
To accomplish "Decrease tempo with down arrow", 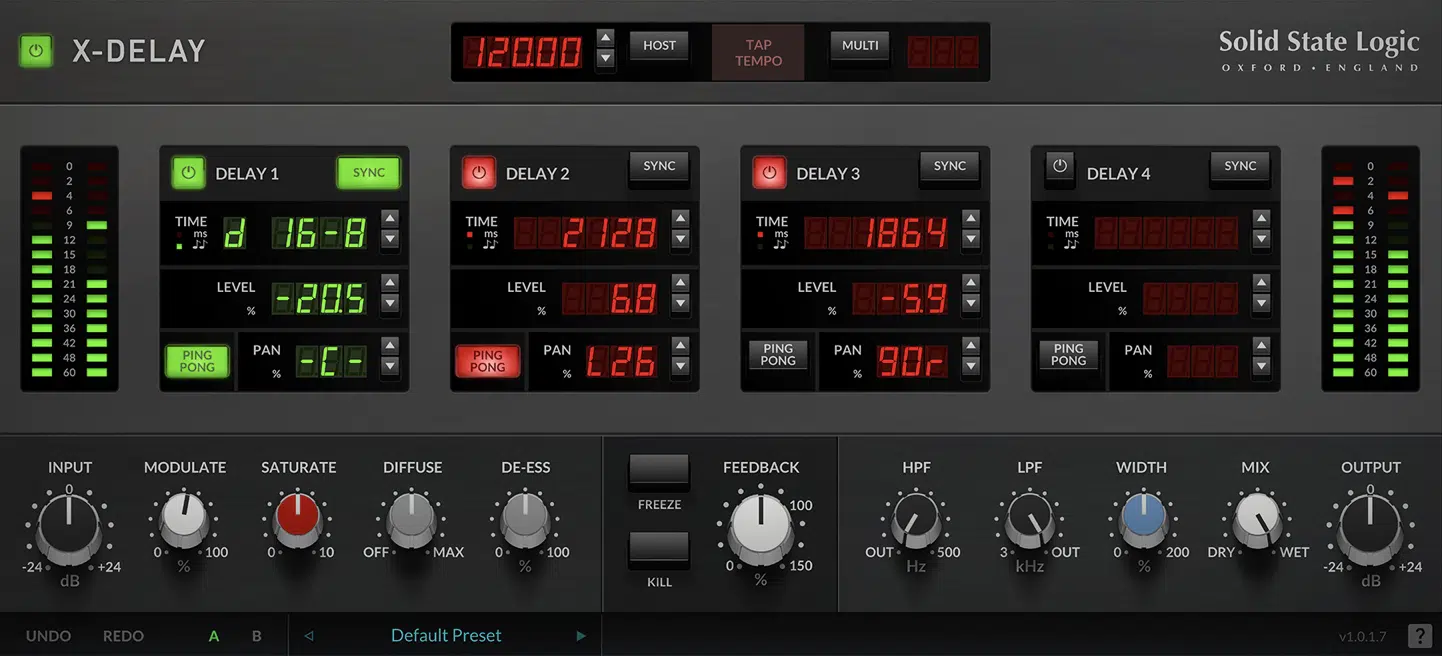I will coord(605,59).
